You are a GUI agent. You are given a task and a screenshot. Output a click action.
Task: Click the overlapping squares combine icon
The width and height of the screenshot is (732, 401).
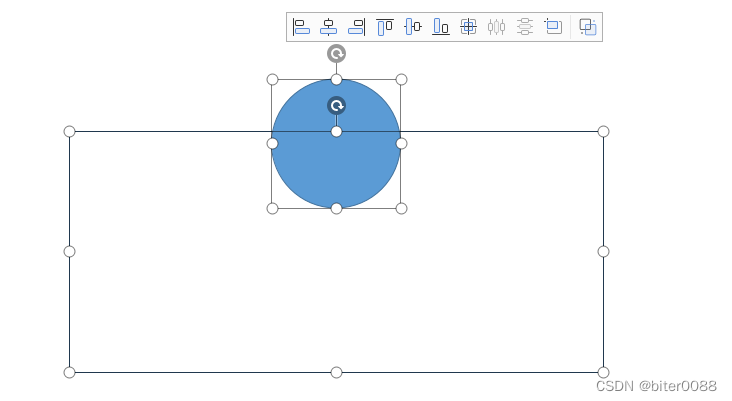[588, 27]
